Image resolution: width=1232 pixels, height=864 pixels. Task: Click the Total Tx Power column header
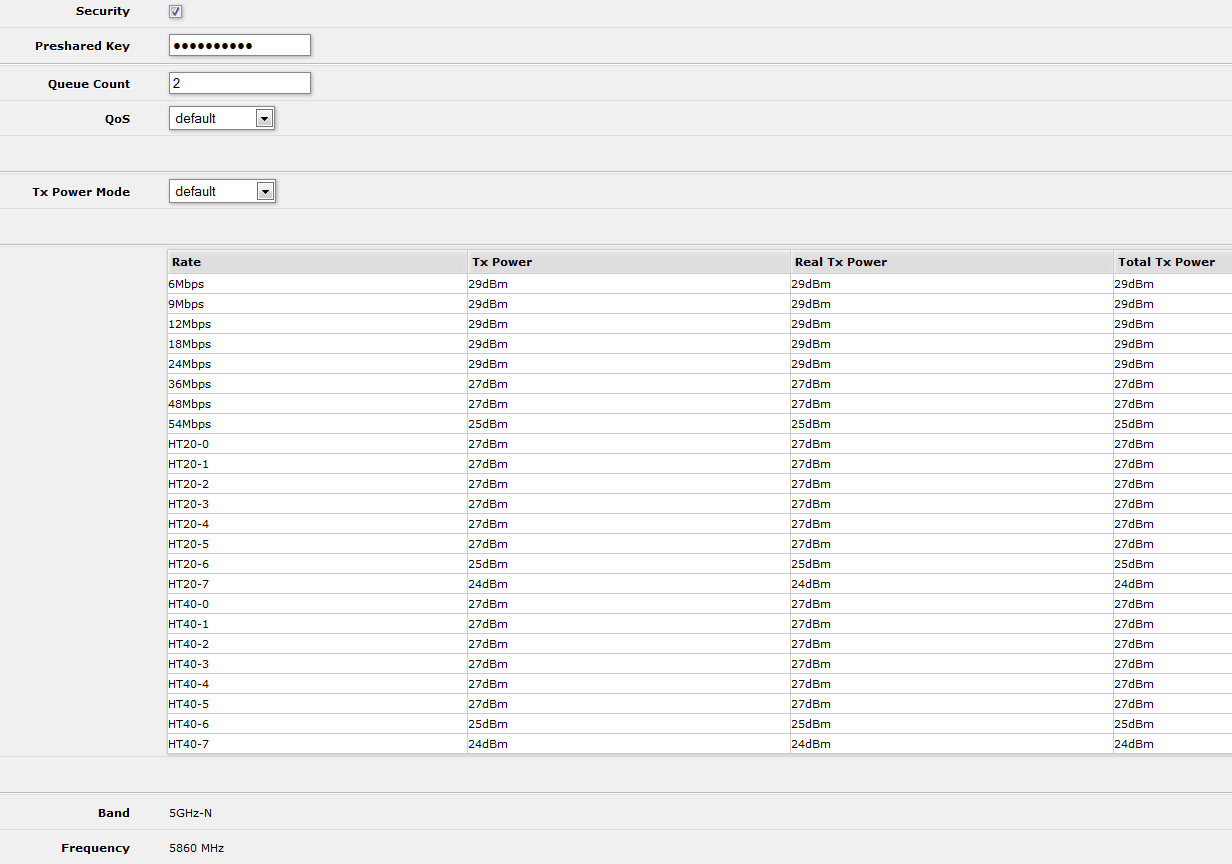click(x=1173, y=262)
